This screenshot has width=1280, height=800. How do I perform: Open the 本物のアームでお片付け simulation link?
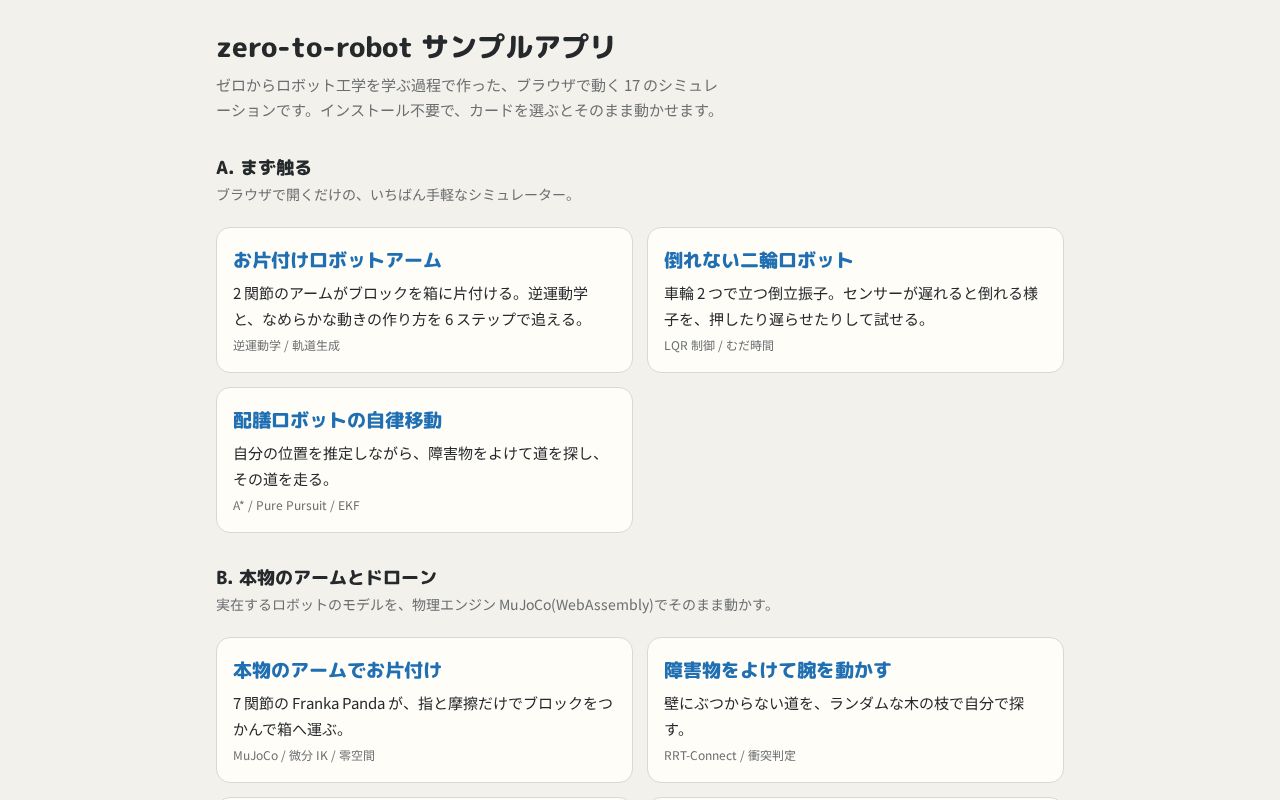point(337,670)
